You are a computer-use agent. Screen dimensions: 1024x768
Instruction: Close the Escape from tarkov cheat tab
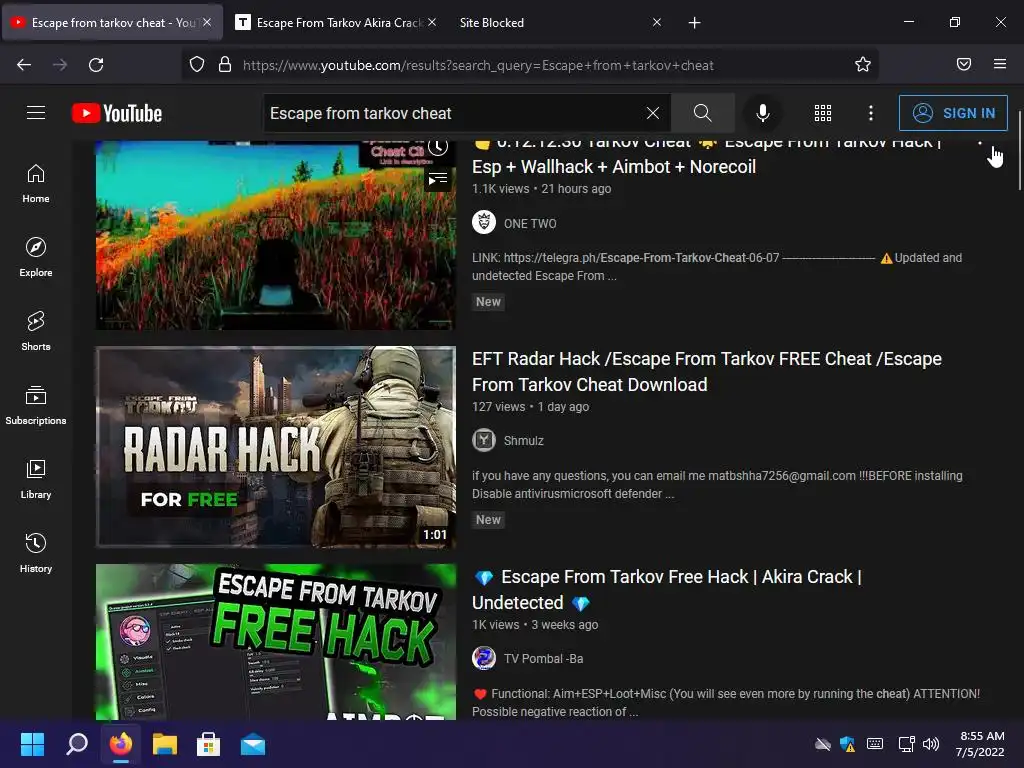pyautogui.click(x=207, y=22)
